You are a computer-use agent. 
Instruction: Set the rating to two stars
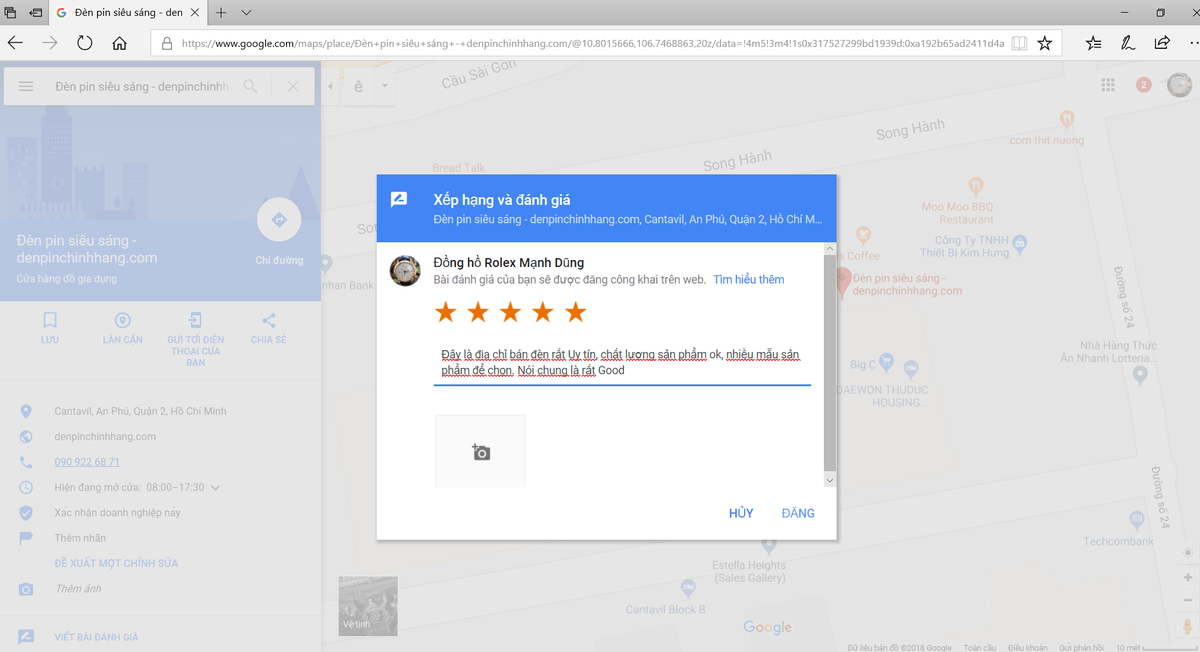point(478,313)
